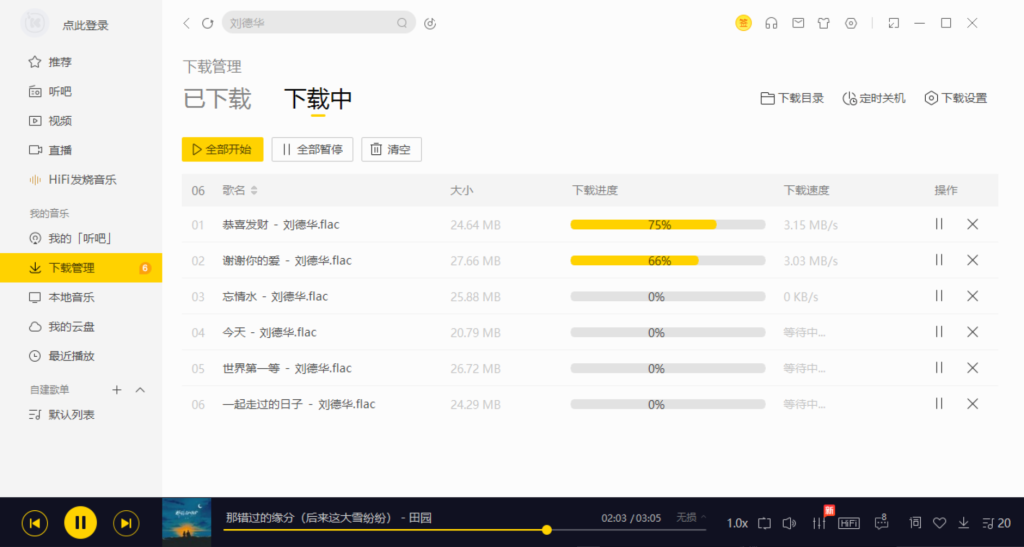Toggle the loop play mode
The width and height of the screenshot is (1024, 547).
point(764,524)
